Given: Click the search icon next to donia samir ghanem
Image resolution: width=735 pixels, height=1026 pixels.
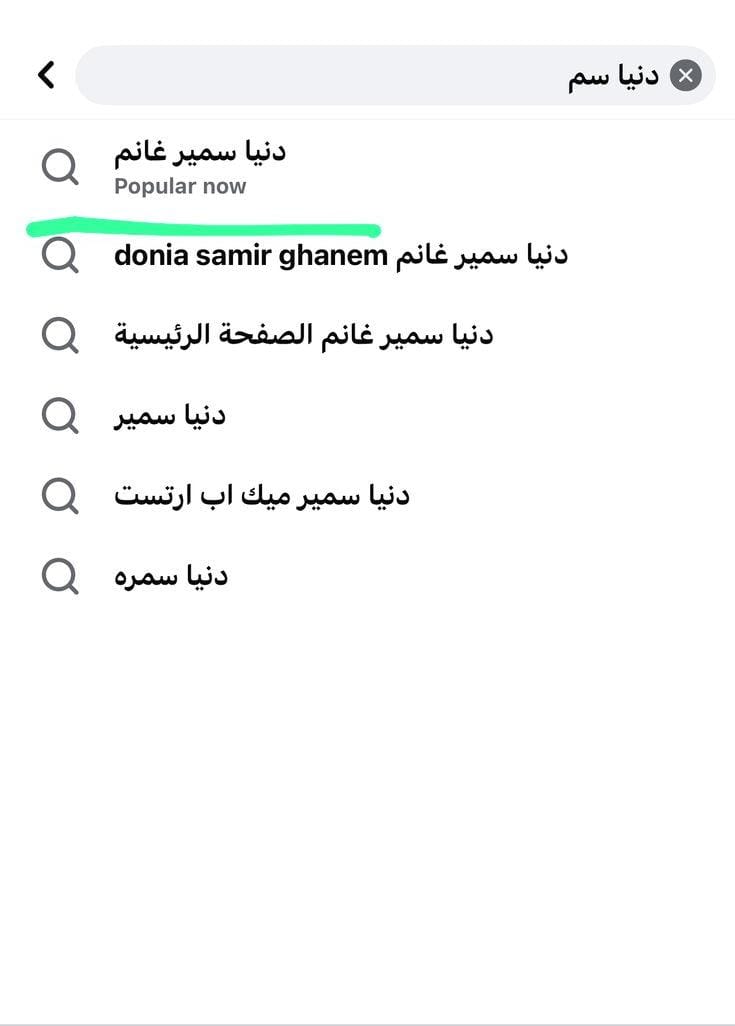Looking at the screenshot, I should pyautogui.click(x=60, y=256).
